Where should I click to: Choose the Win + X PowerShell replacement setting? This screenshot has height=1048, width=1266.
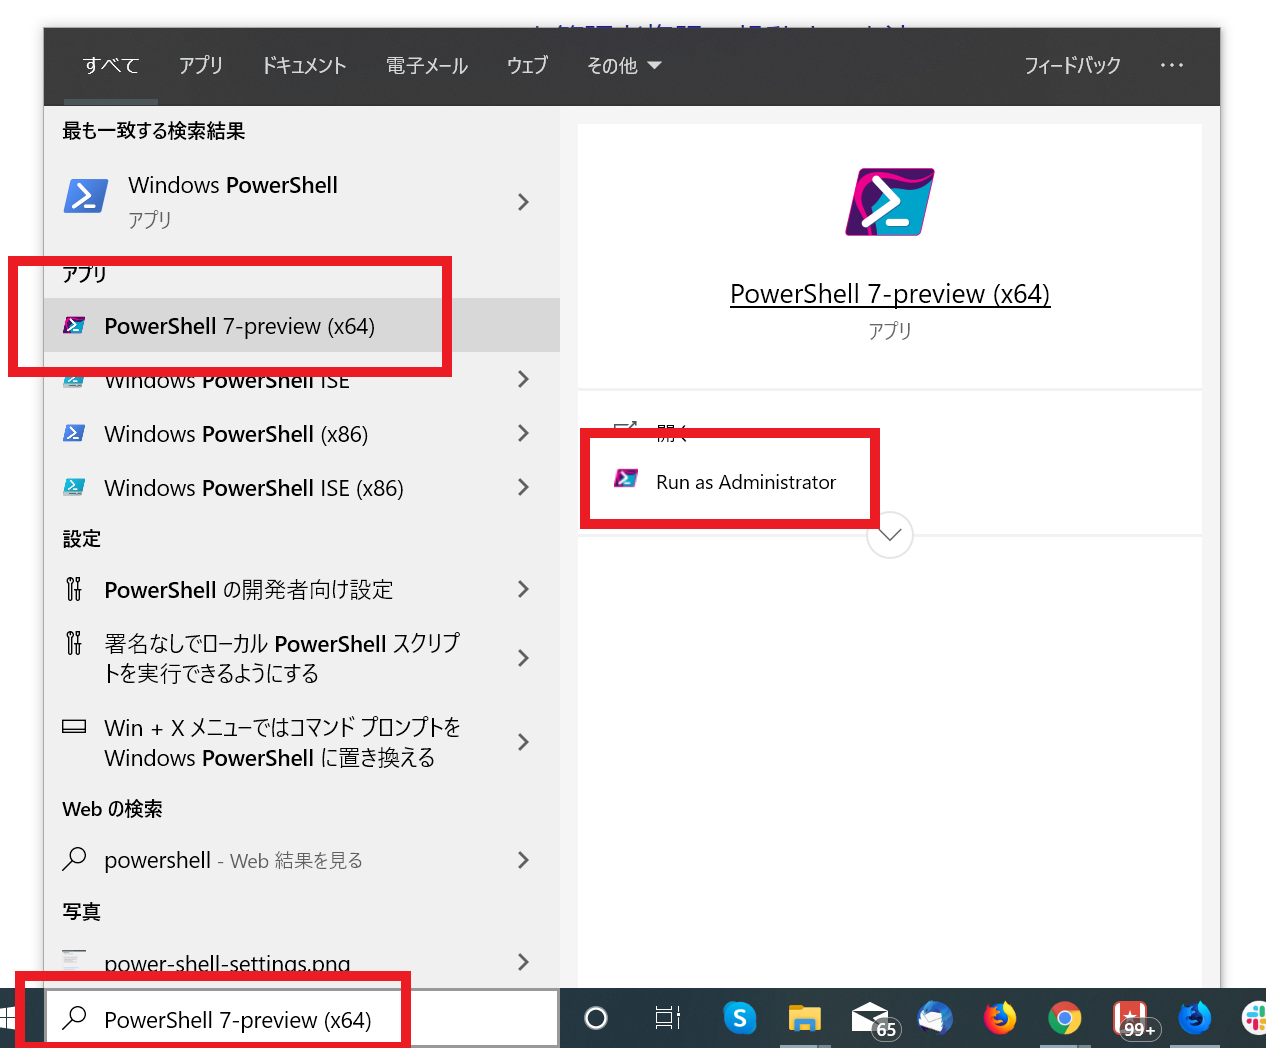point(281,742)
